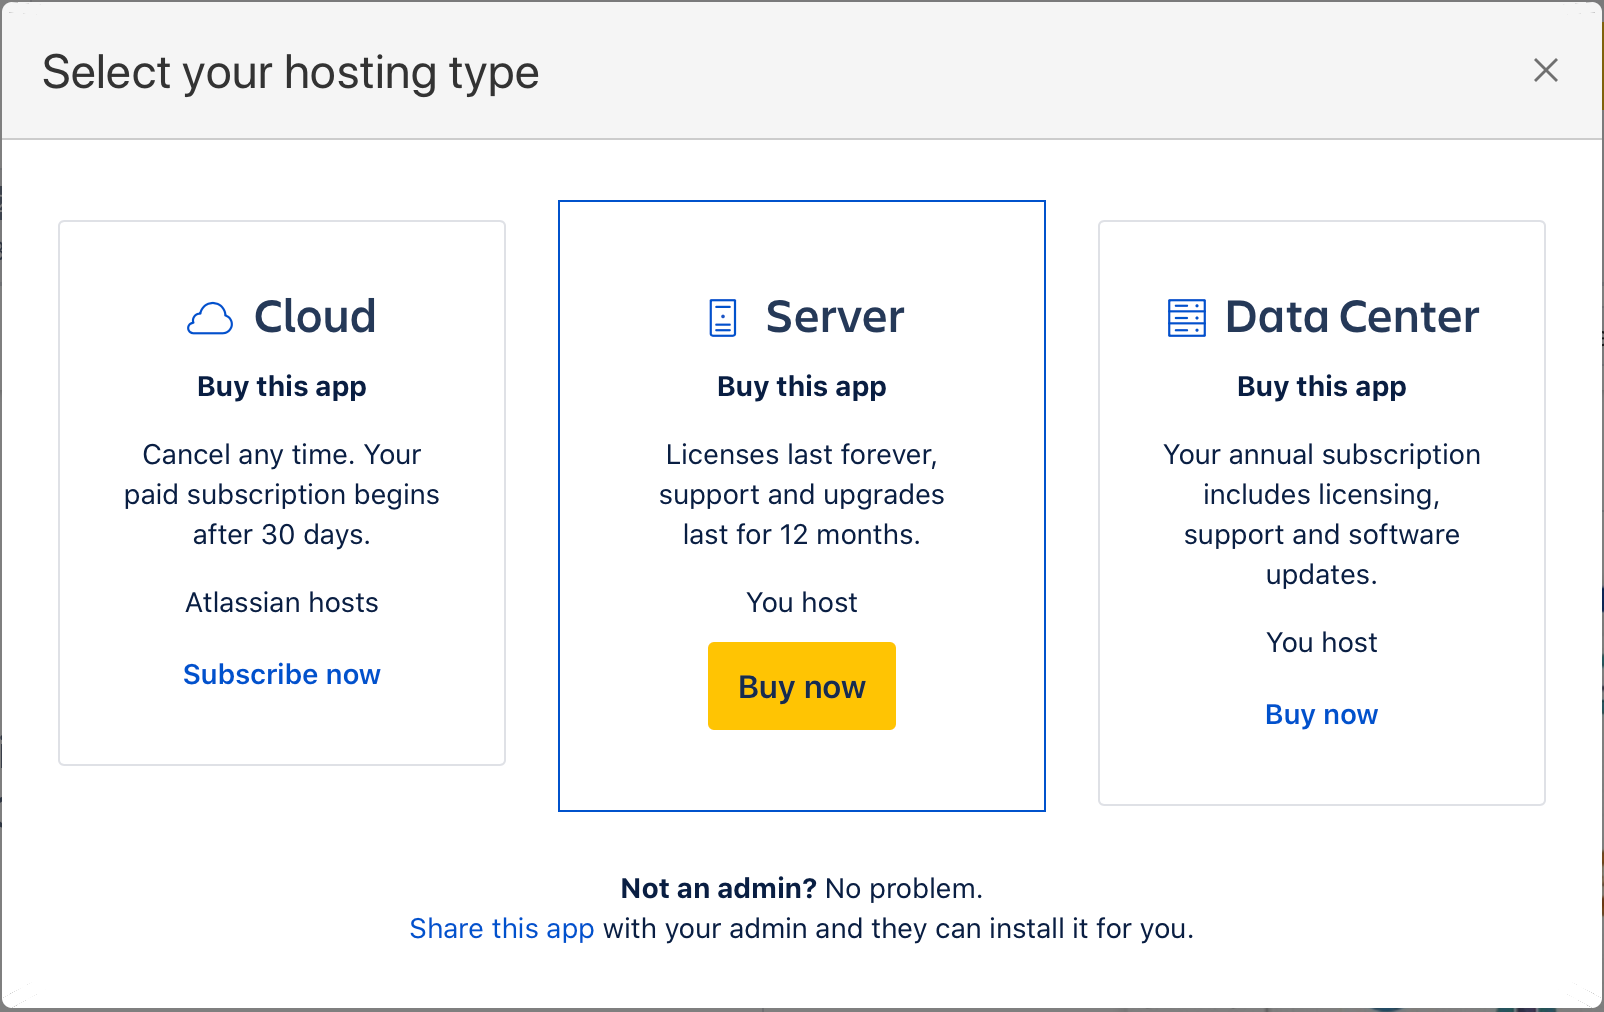Viewport: 1604px width, 1012px height.
Task: Click the Server heading text
Action: point(835,317)
